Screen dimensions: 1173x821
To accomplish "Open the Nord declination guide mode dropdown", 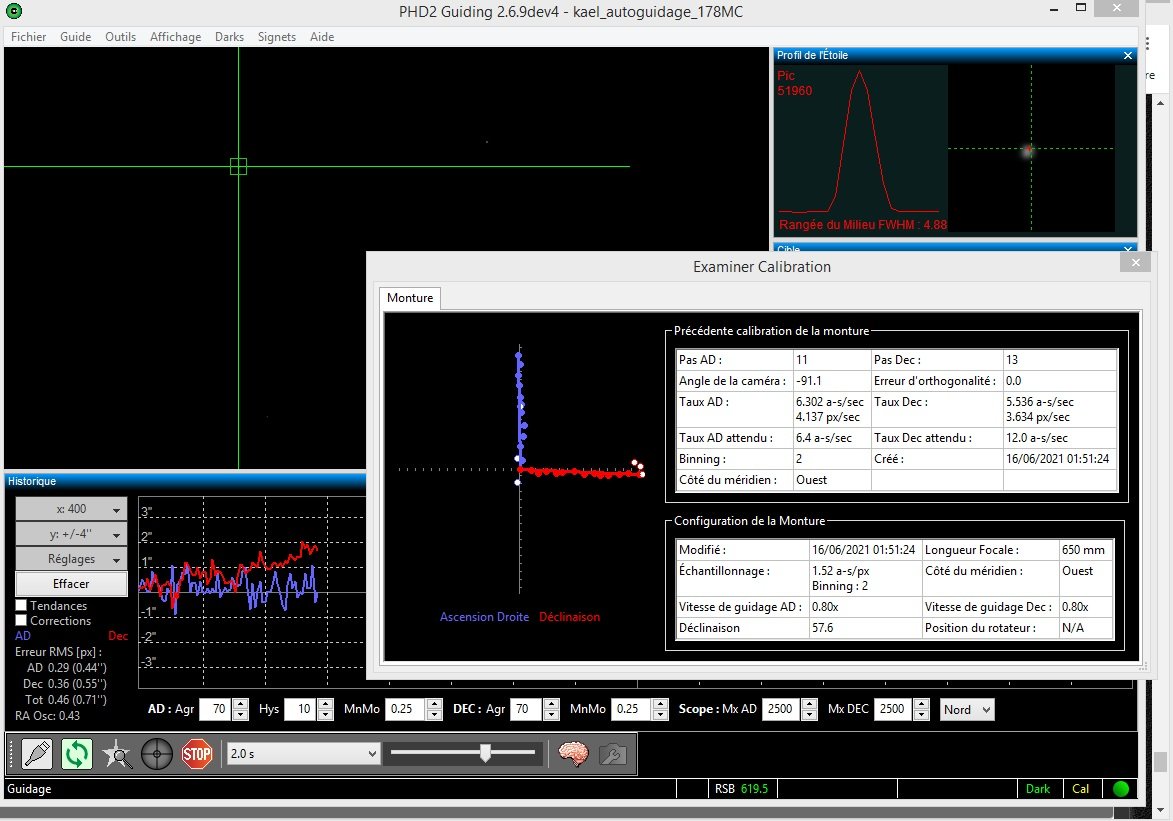I will 967,709.
